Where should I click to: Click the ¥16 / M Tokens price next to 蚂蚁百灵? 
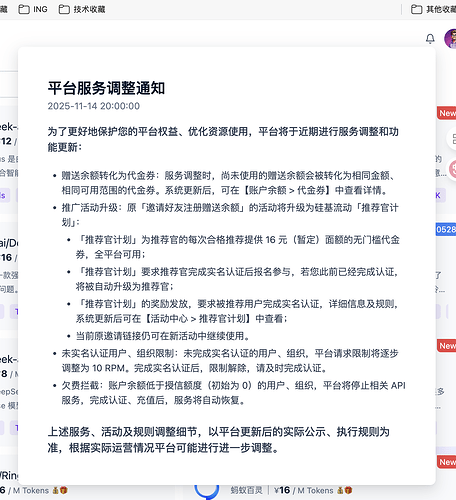(304, 490)
